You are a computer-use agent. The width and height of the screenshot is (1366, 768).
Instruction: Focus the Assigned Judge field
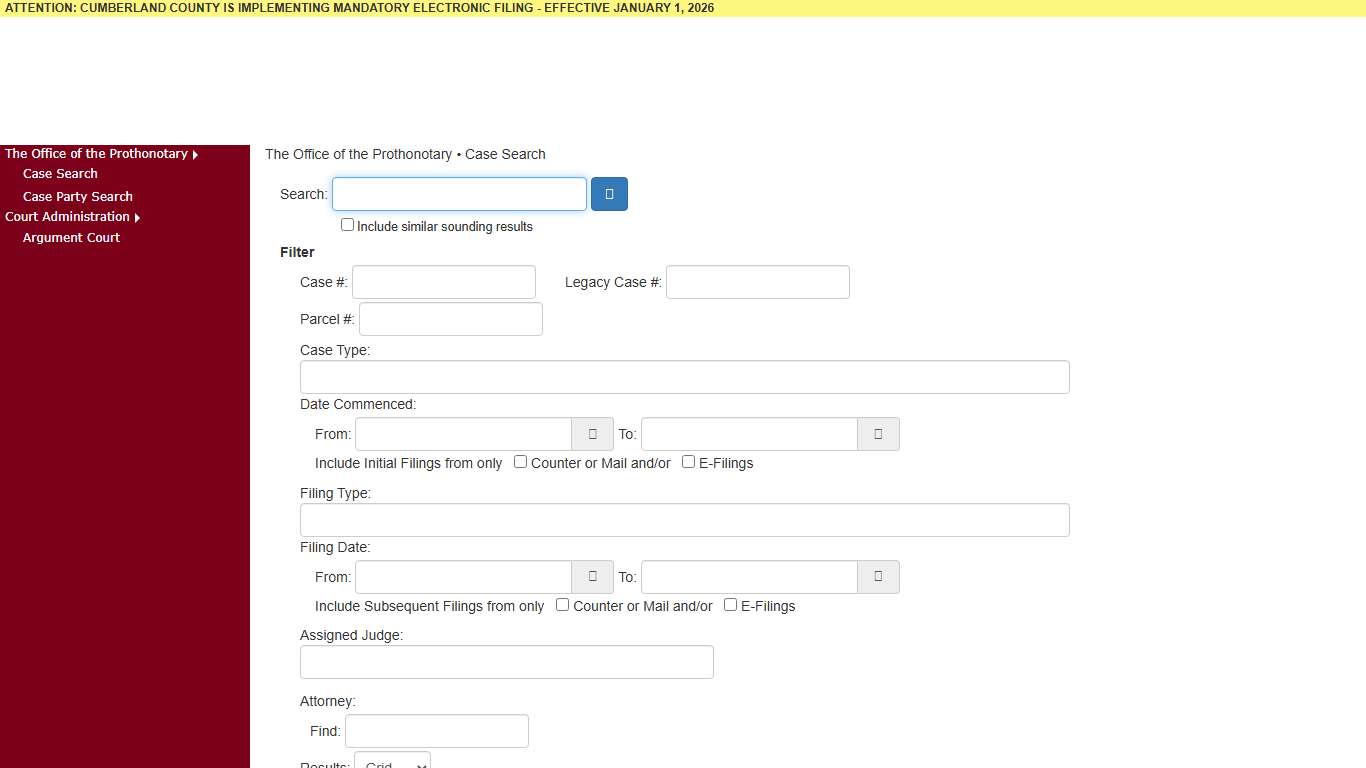click(506, 662)
